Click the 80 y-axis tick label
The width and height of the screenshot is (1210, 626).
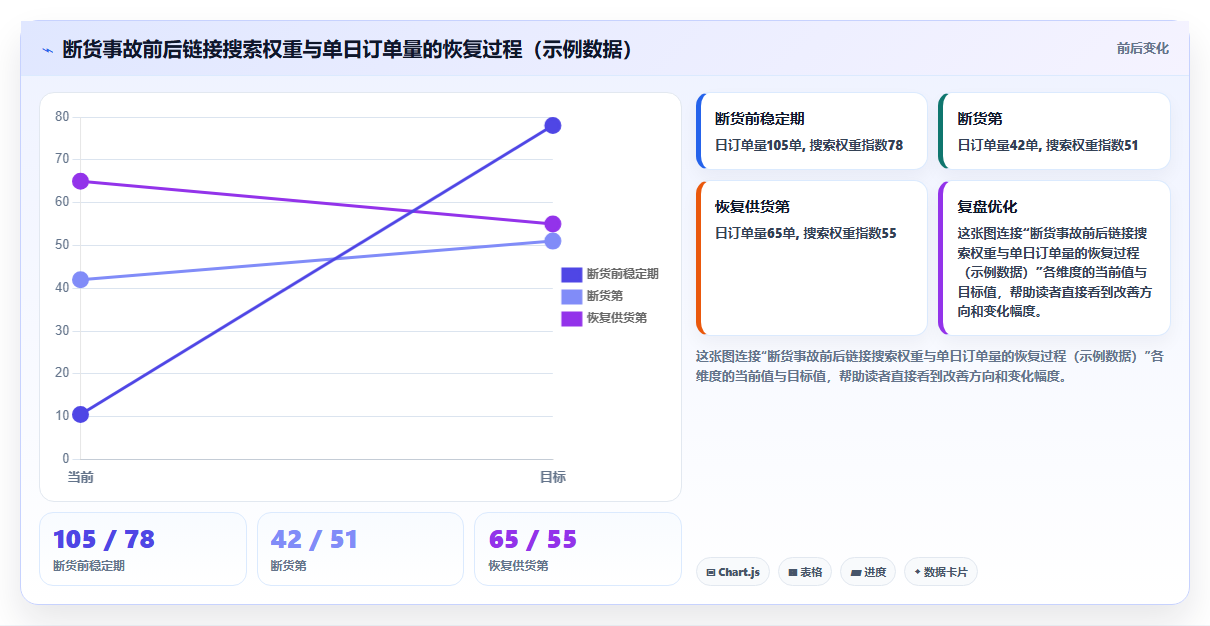[62, 116]
